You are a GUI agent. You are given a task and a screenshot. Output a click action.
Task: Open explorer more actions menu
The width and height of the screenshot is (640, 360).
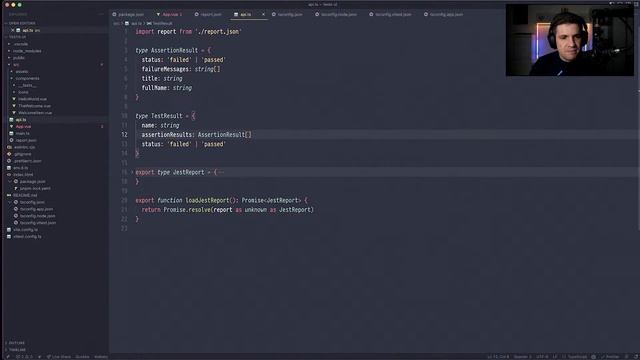coord(101,14)
